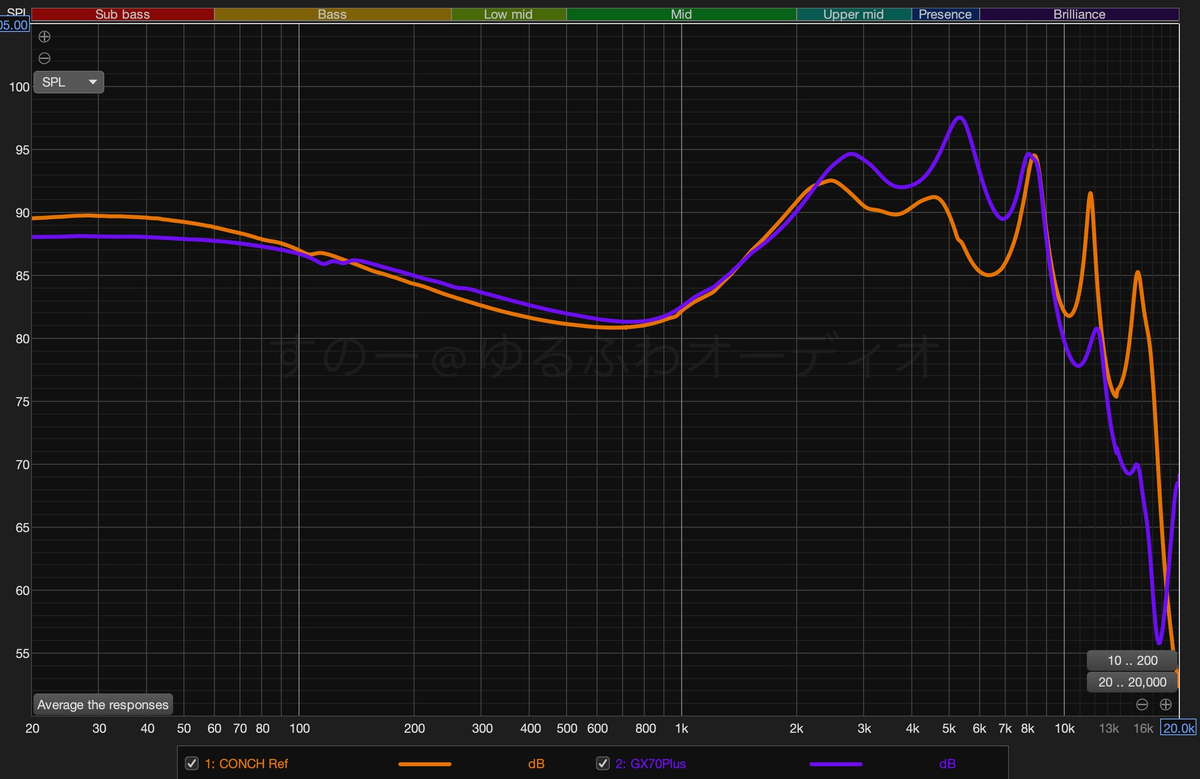This screenshot has width=1200, height=779.
Task: Click the Low mid band label
Action: pos(509,14)
